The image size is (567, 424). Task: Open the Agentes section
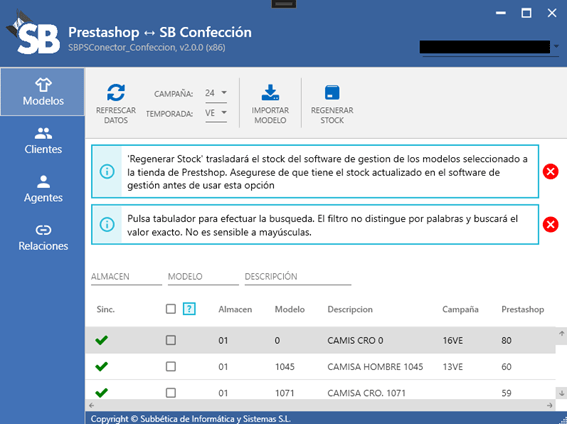(43, 189)
